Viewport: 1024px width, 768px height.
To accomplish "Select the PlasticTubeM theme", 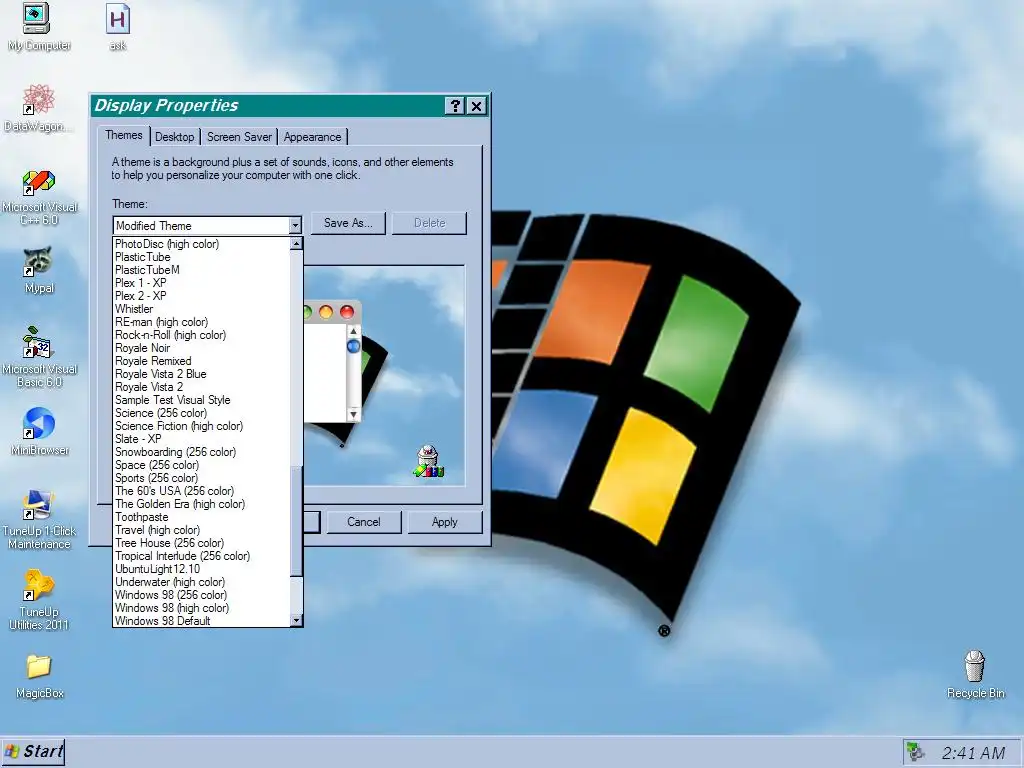I will tap(201, 270).
